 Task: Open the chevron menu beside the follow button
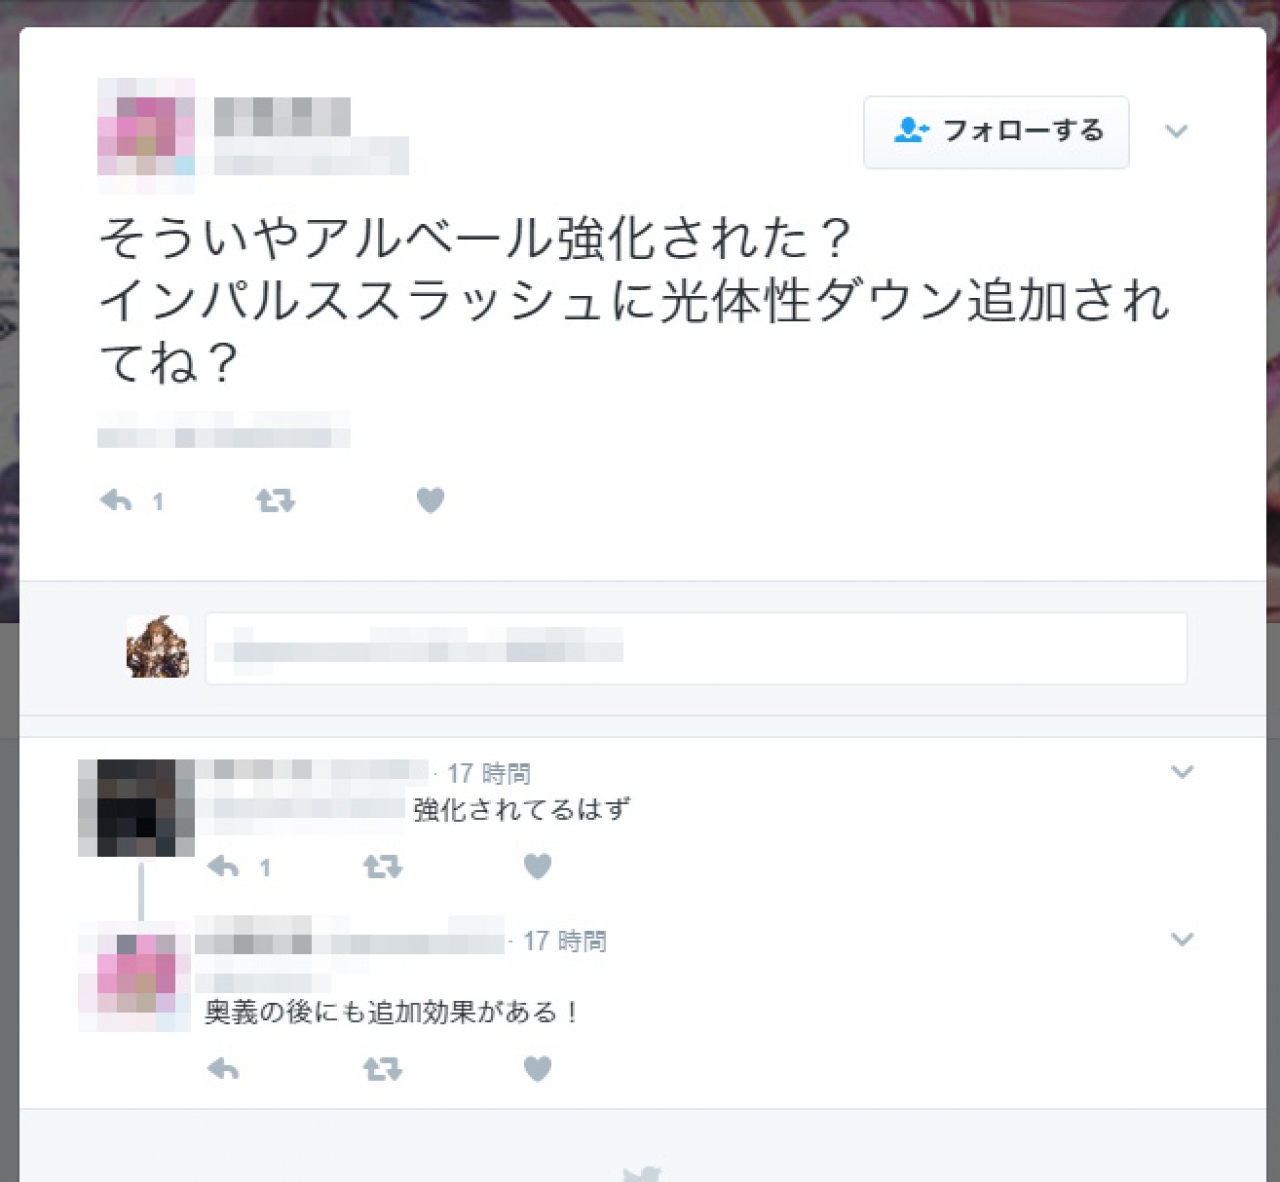click(1177, 131)
